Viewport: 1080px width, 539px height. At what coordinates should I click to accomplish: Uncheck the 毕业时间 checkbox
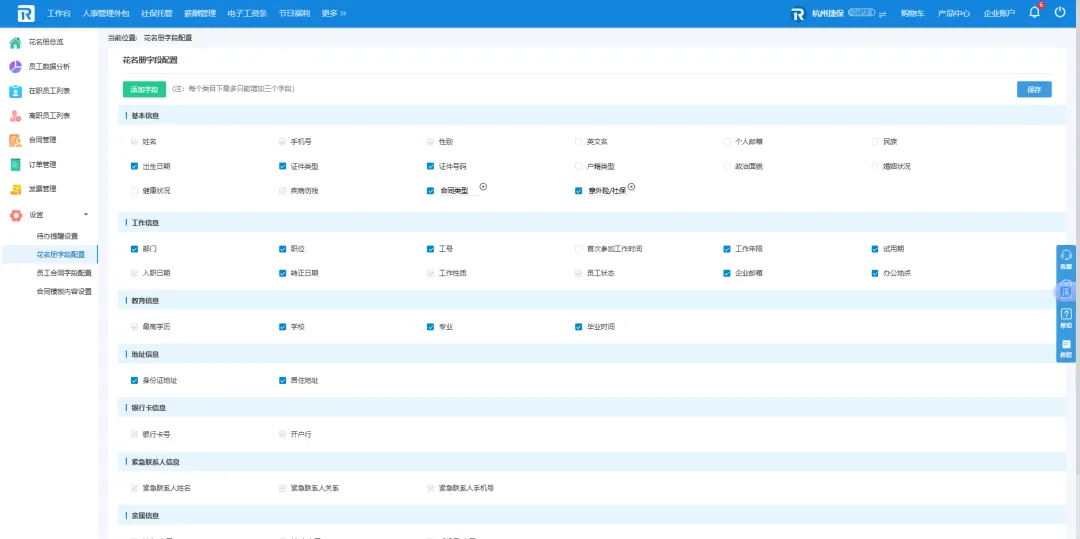tap(579, 327)
